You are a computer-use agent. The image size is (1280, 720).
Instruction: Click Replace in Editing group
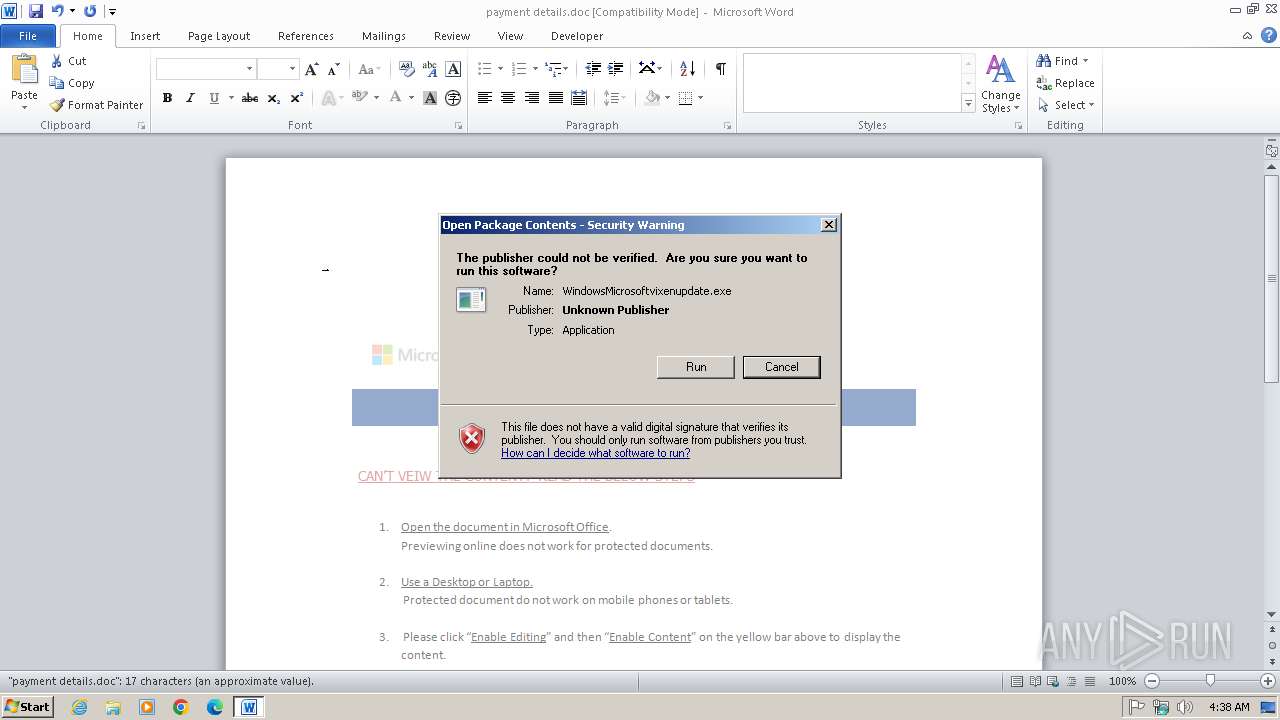[x=1065, y=83]
